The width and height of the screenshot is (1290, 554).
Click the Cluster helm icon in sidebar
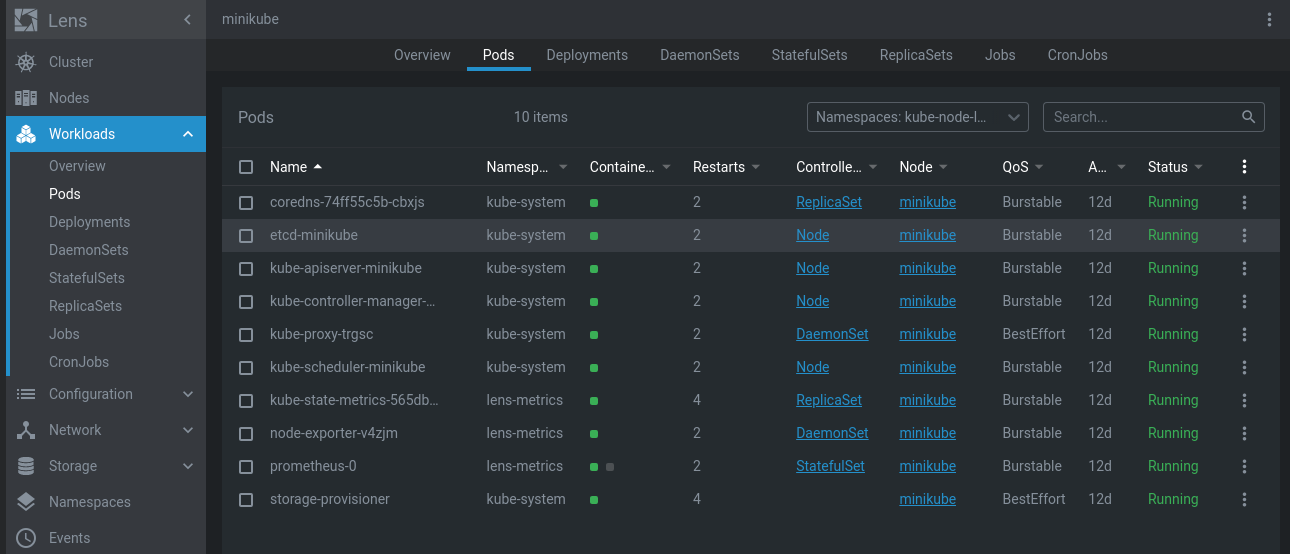point(26,62)
